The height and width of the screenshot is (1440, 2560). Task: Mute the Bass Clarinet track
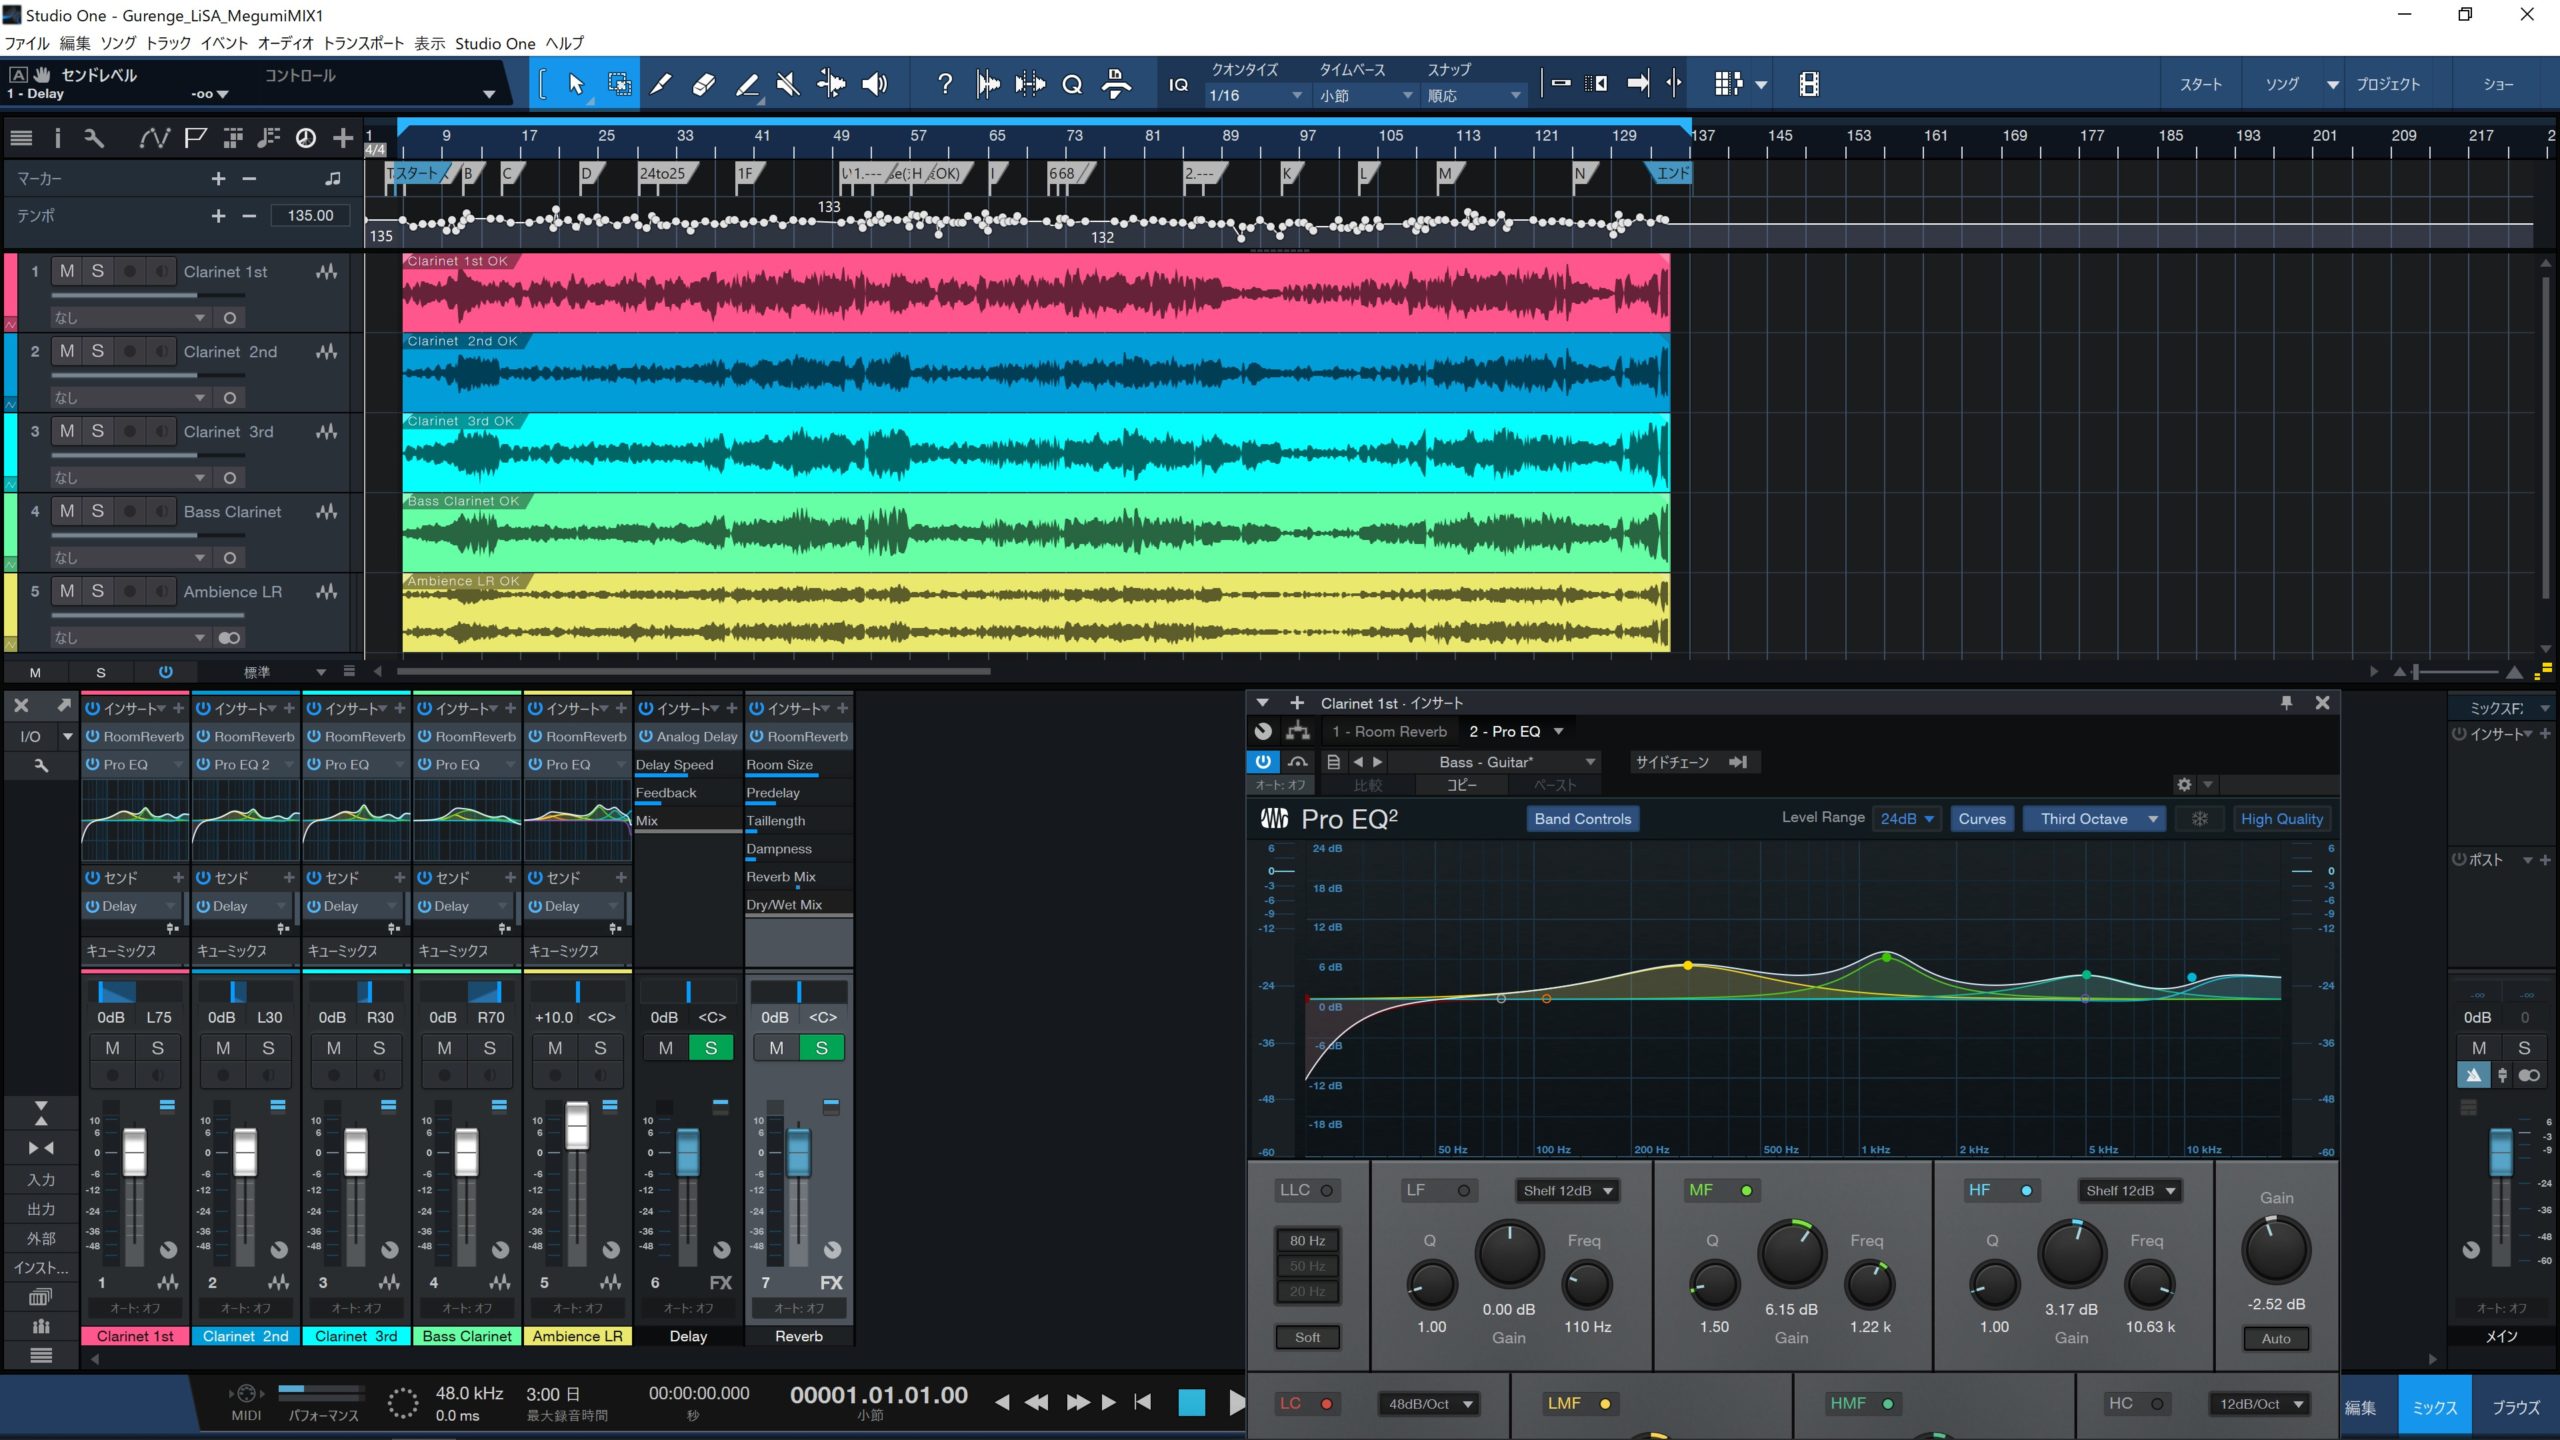(67, 511)
